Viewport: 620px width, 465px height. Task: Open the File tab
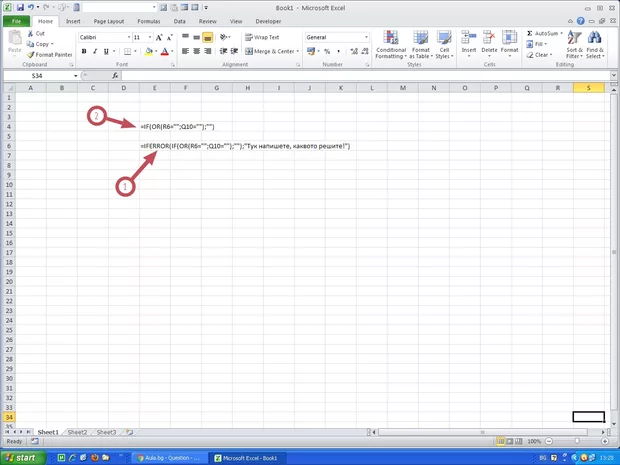click(16, 21)
